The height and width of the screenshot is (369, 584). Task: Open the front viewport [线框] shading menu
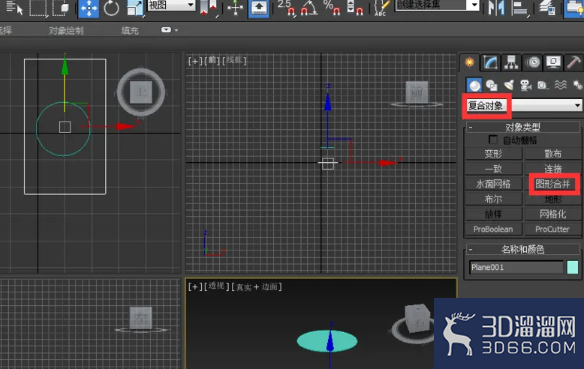coord(234,60)
